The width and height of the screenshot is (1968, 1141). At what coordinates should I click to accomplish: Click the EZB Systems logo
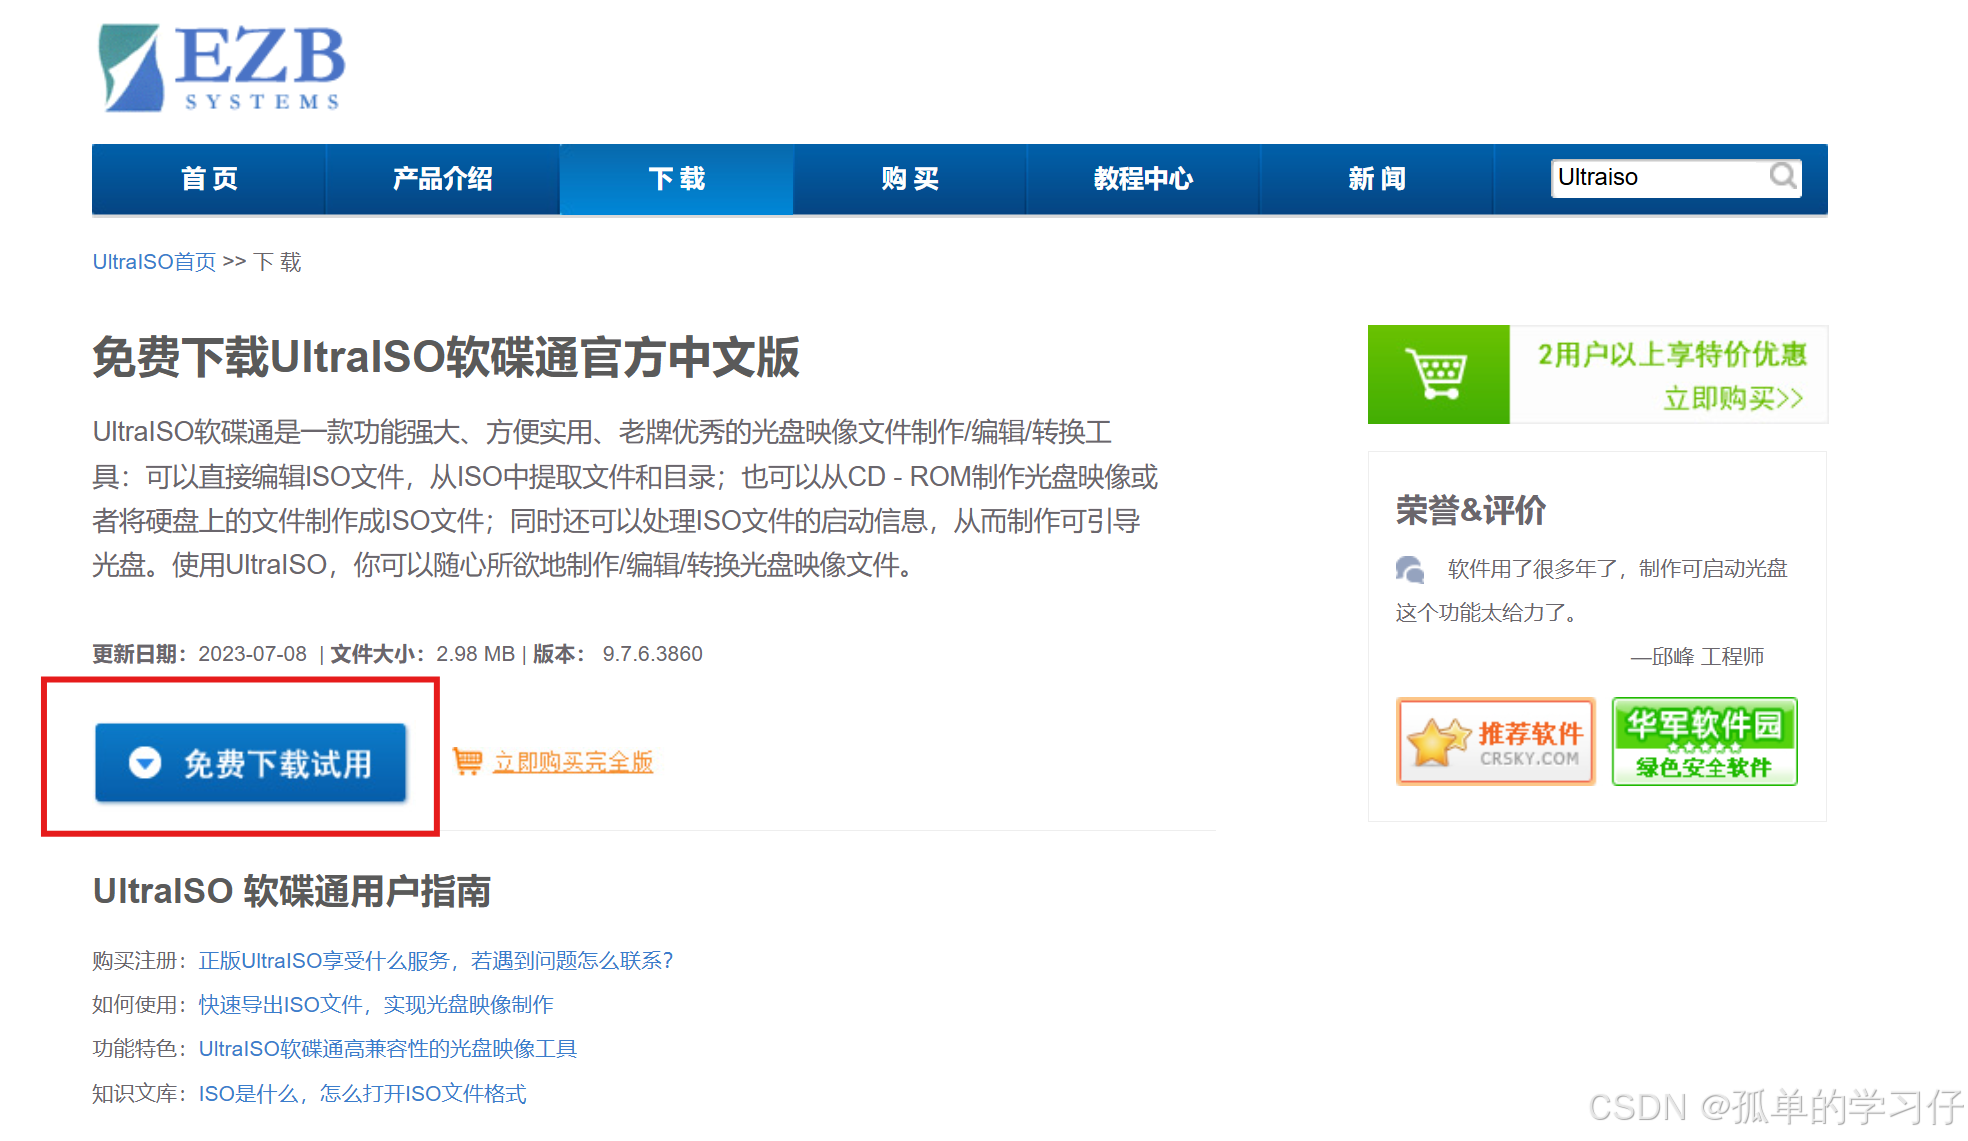(222, 68)
